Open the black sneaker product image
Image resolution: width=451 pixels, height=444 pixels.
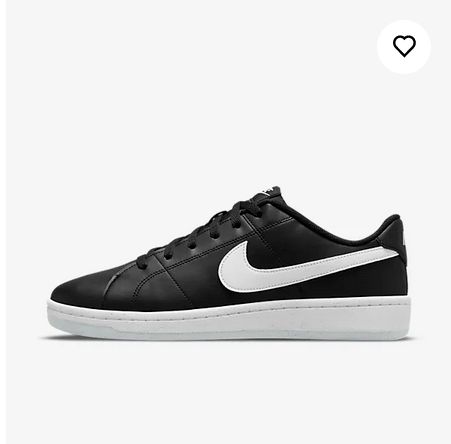[228, 263]
